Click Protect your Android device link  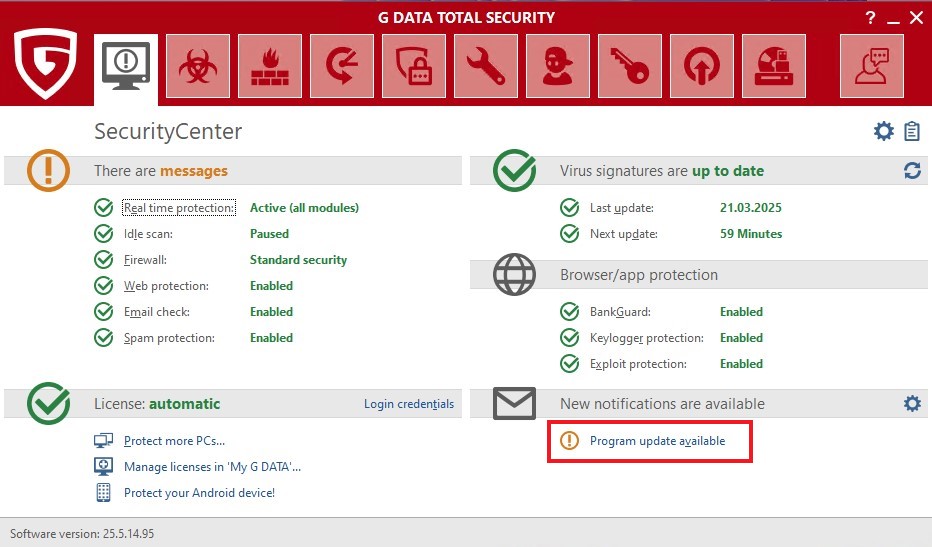(x=199, y=493)
